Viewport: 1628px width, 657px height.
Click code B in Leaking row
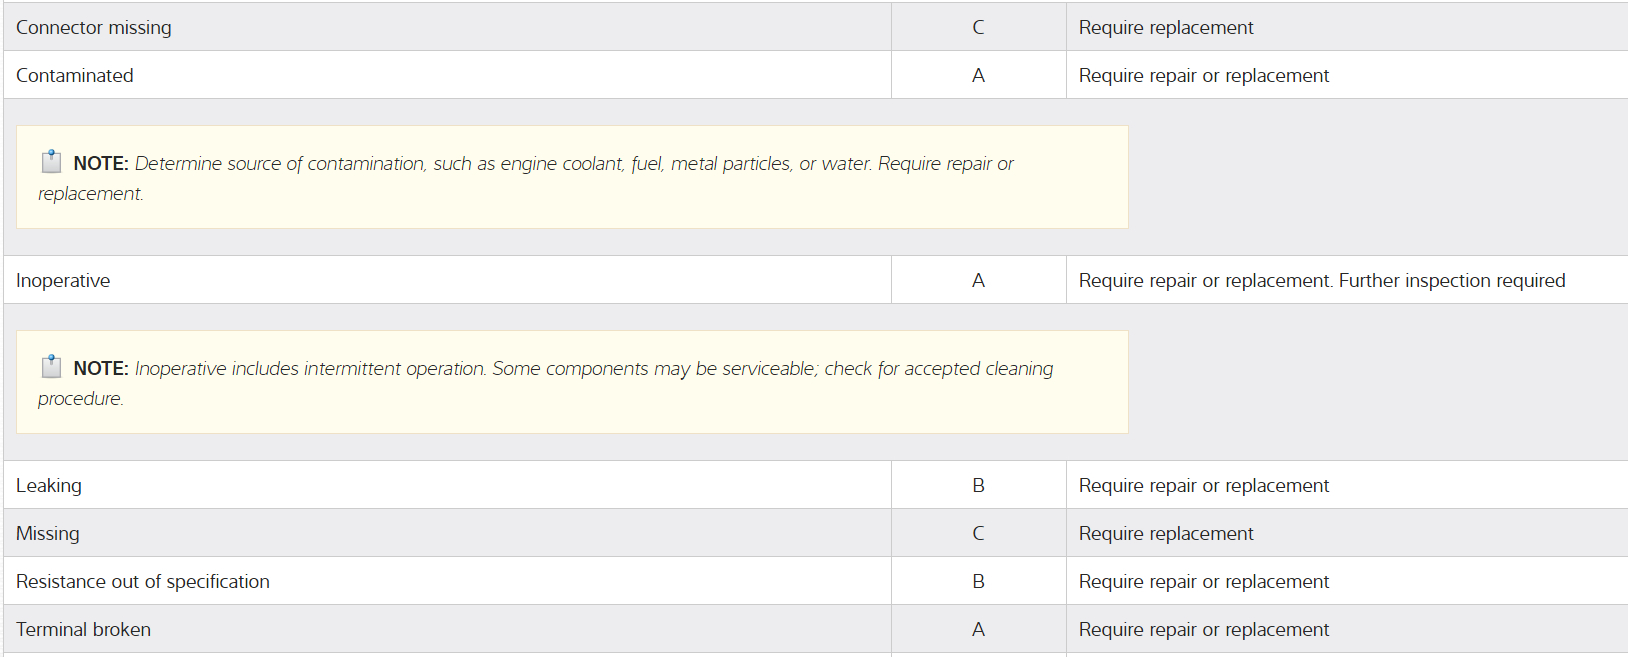(x=978, y=486)
